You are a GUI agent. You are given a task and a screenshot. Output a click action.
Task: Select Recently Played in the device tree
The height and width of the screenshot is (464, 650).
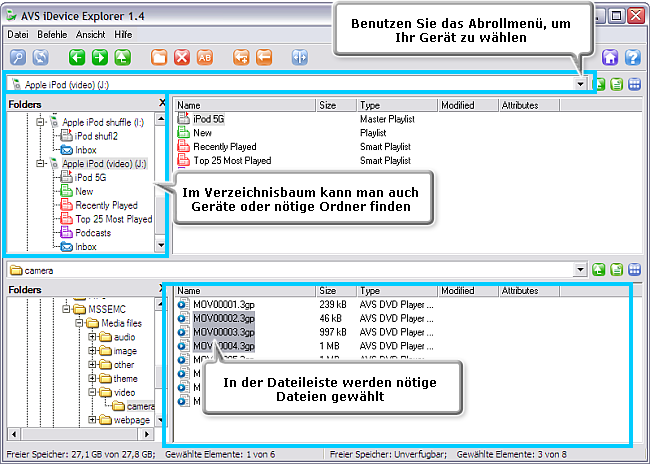tap(106, 205)
